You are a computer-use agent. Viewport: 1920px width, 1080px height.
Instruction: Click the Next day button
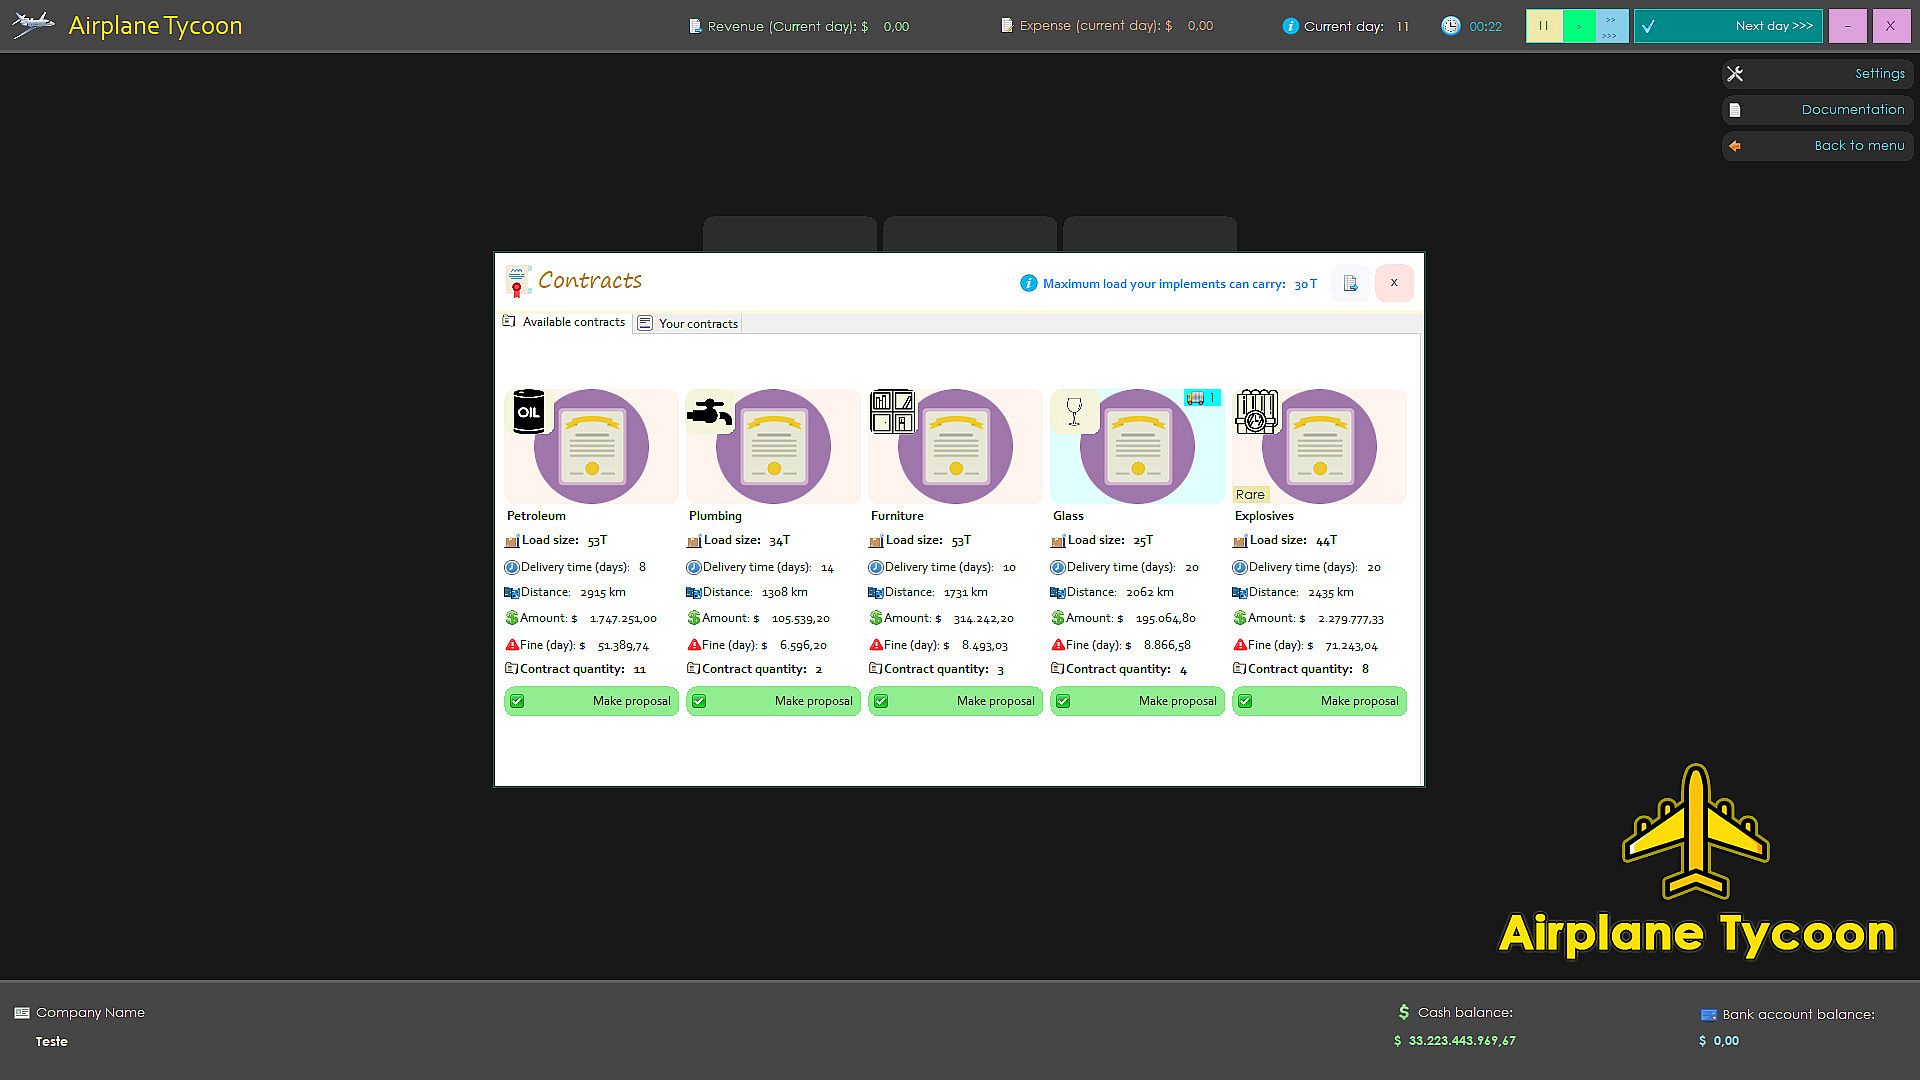[x=1727, y=26]
